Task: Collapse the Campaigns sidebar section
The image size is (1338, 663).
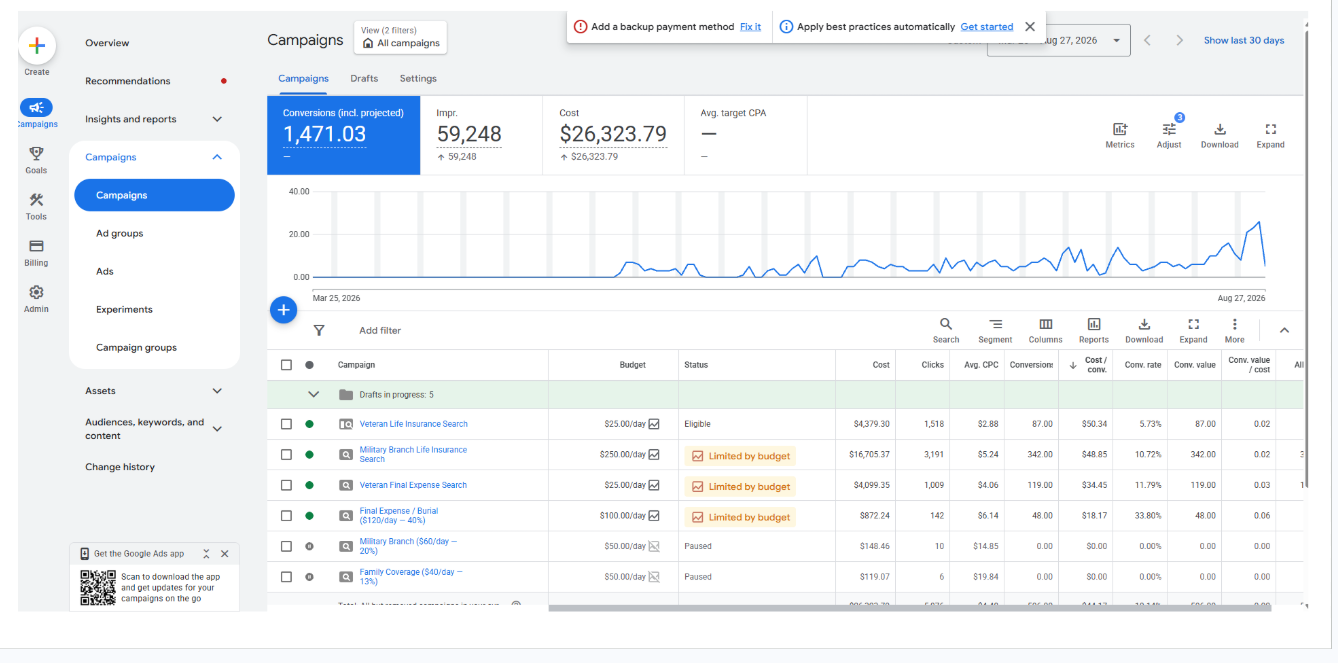Action: [217, 157]
